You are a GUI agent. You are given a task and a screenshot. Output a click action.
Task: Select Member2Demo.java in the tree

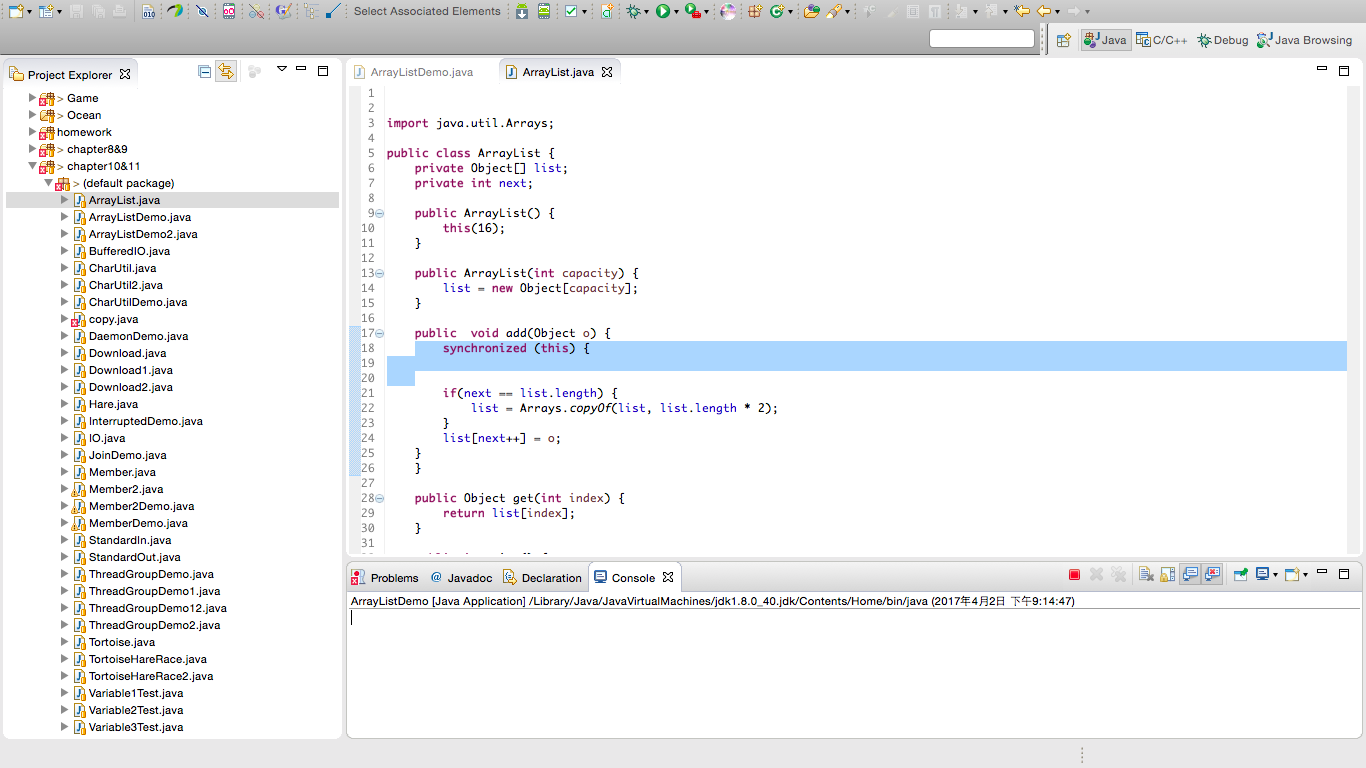coord(142,506)
